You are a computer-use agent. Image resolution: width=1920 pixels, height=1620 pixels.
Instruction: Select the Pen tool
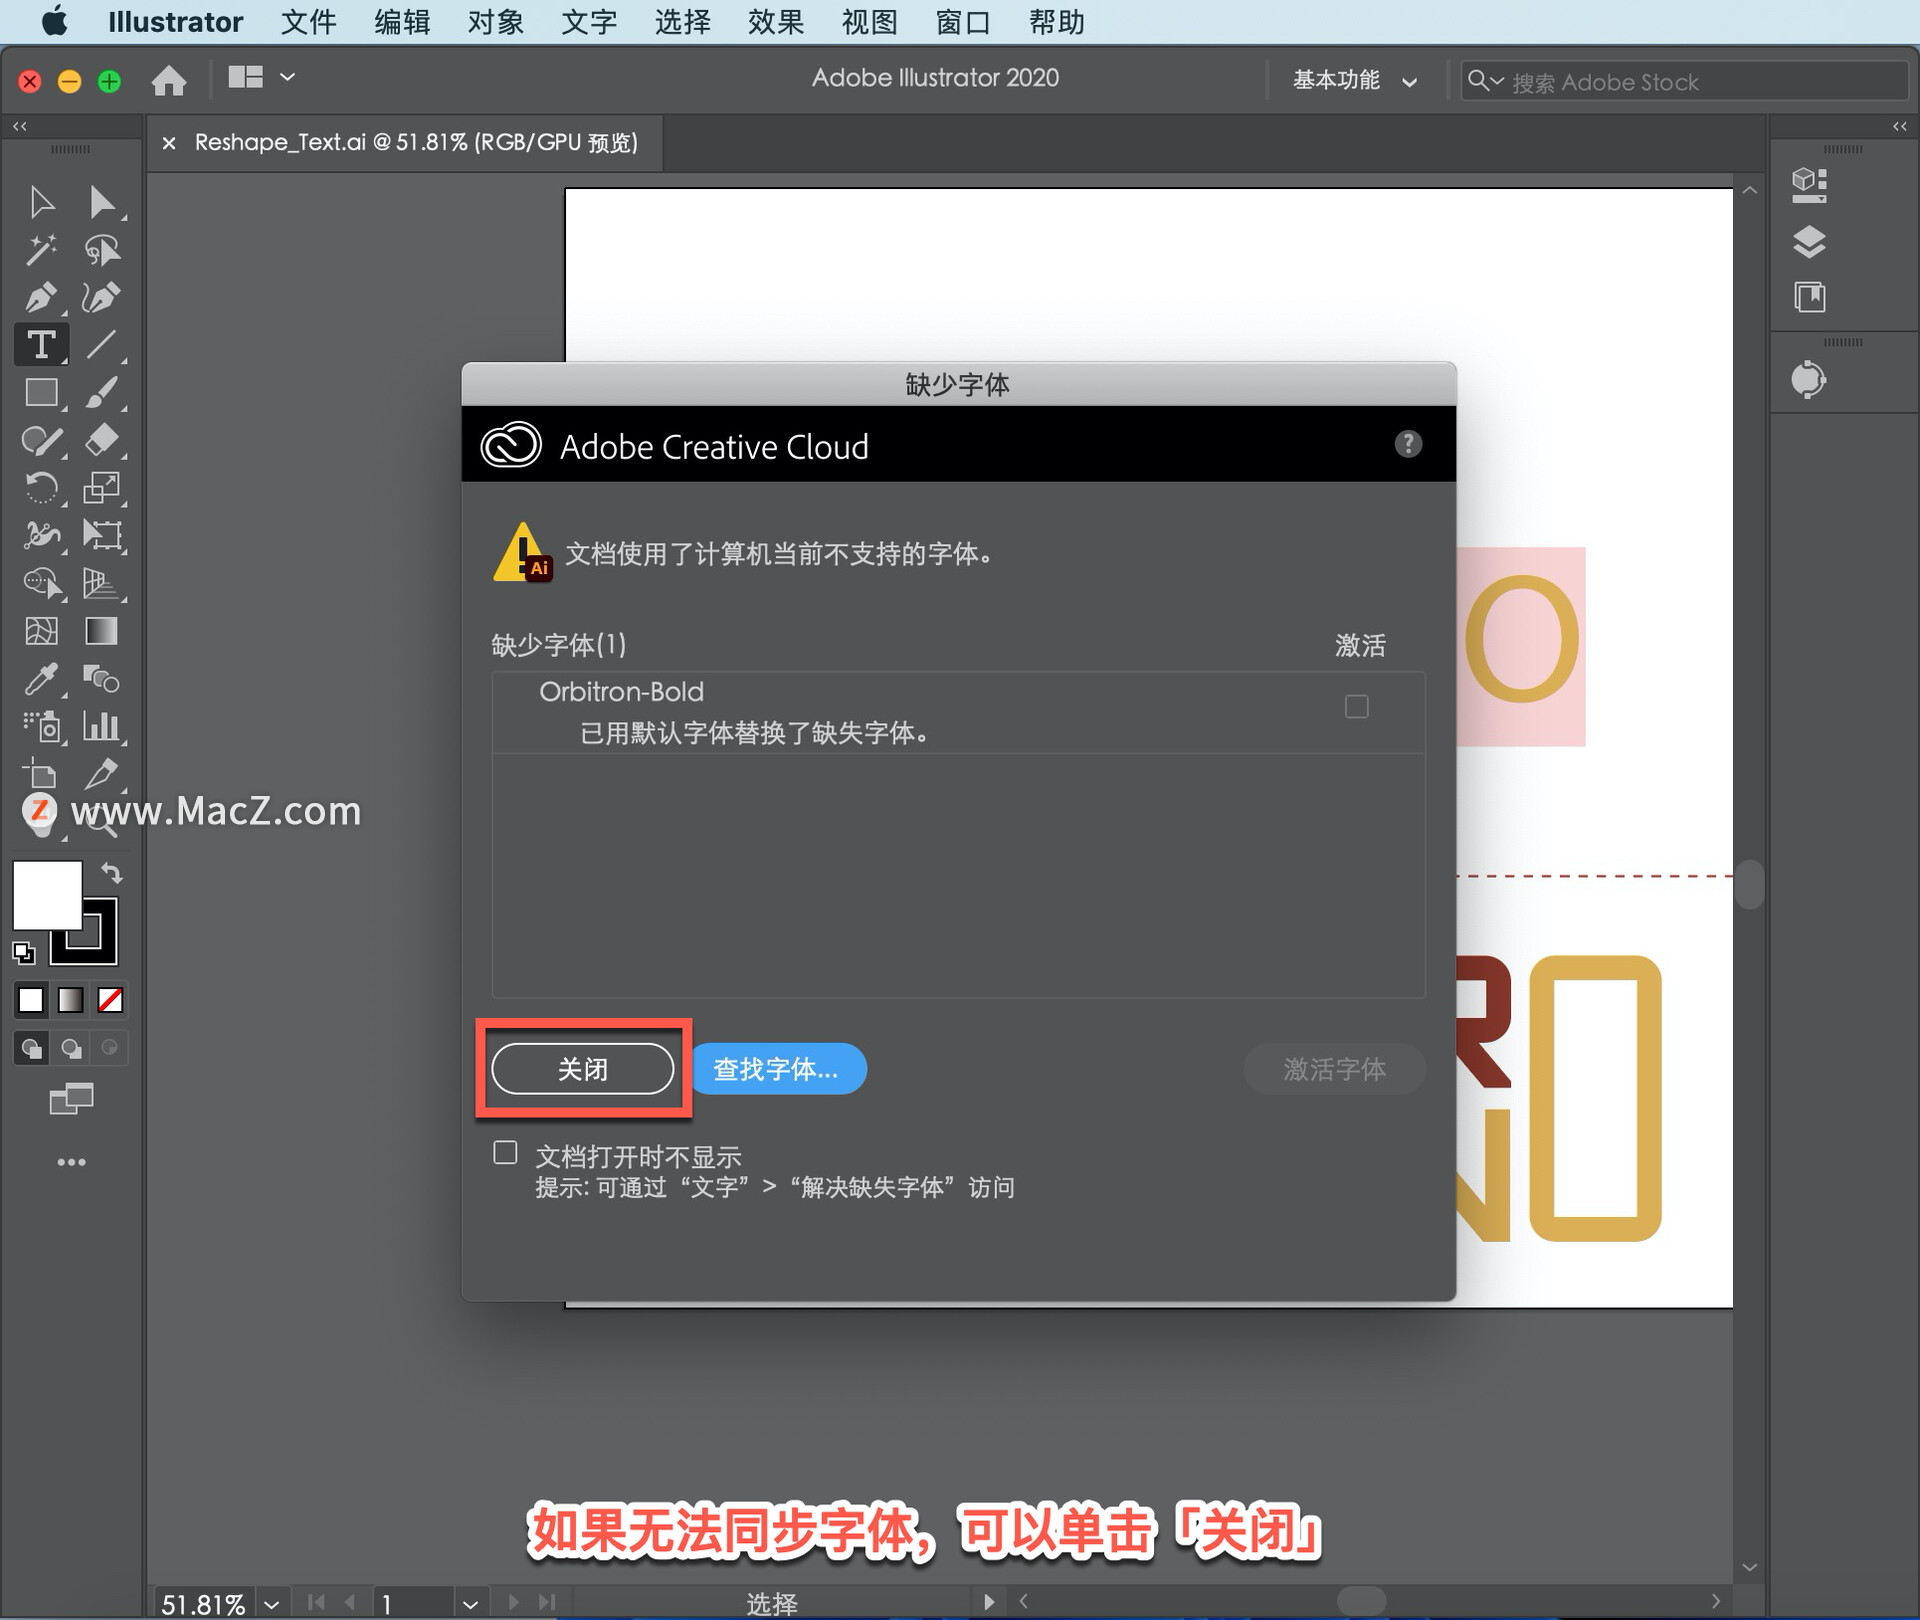(40, 297)
